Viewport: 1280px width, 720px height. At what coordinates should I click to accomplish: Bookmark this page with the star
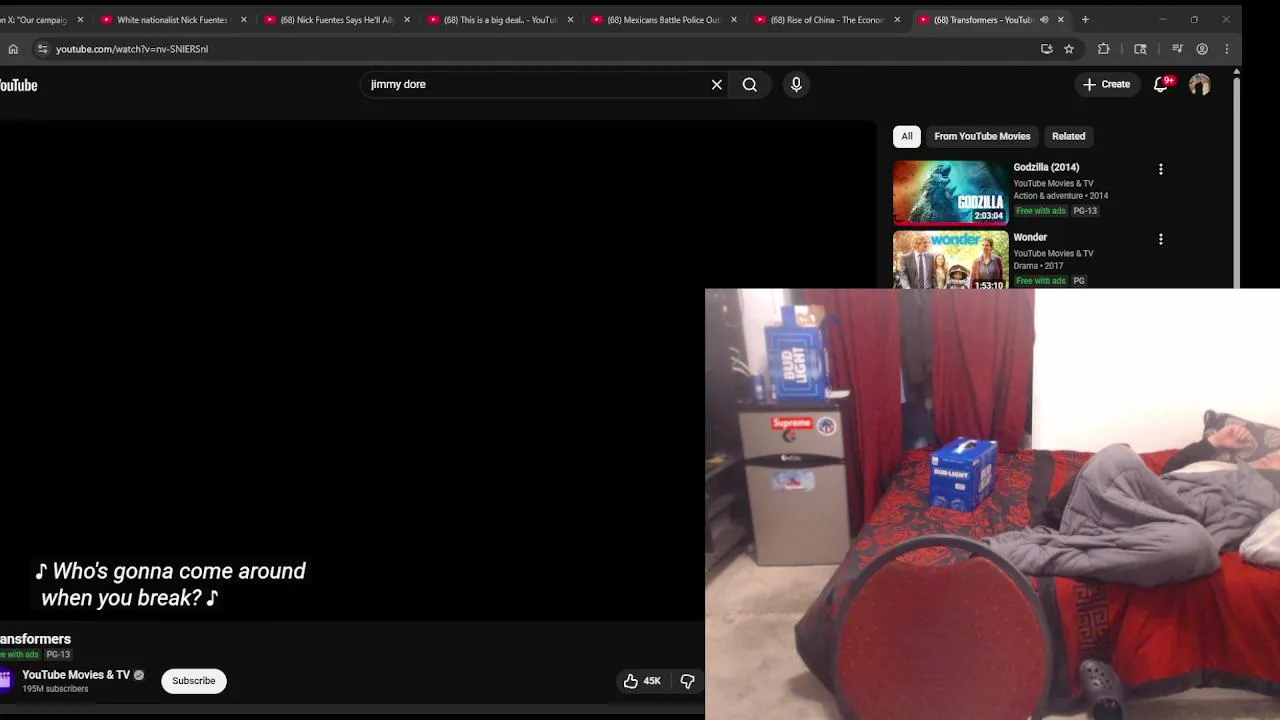coord(1069,49)
